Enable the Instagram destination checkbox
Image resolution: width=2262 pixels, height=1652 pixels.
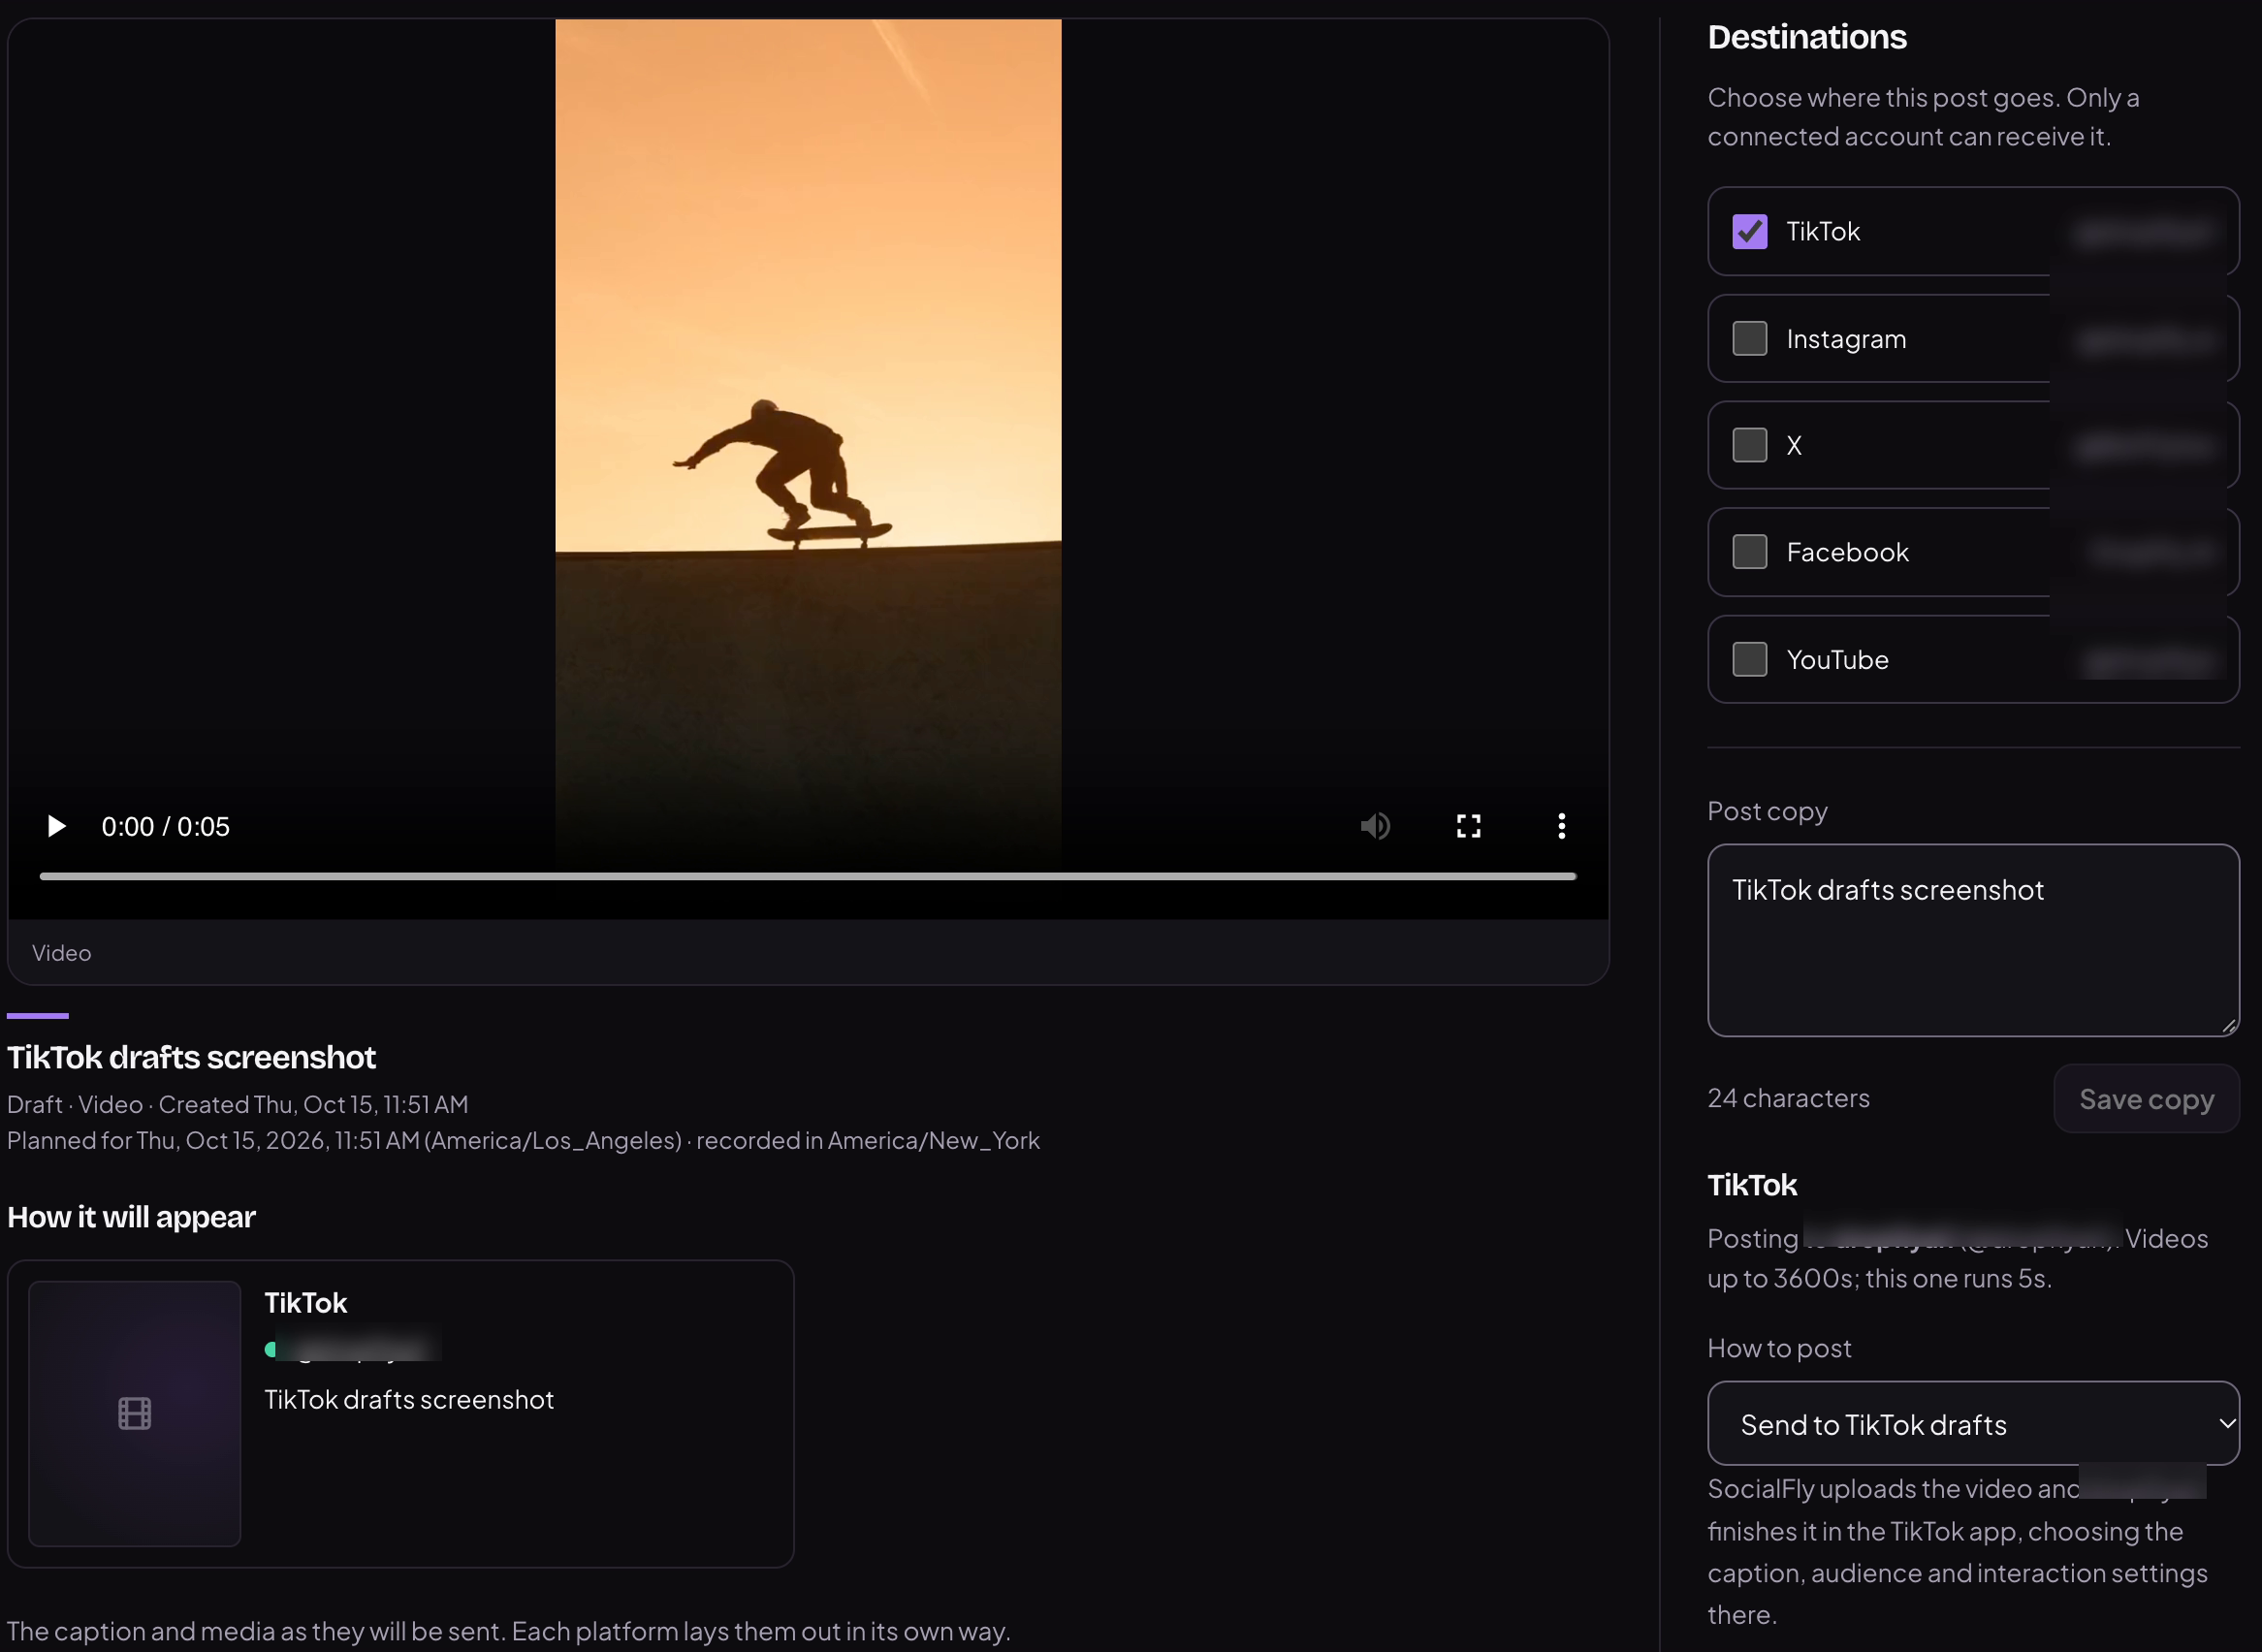pos(1749,338)
